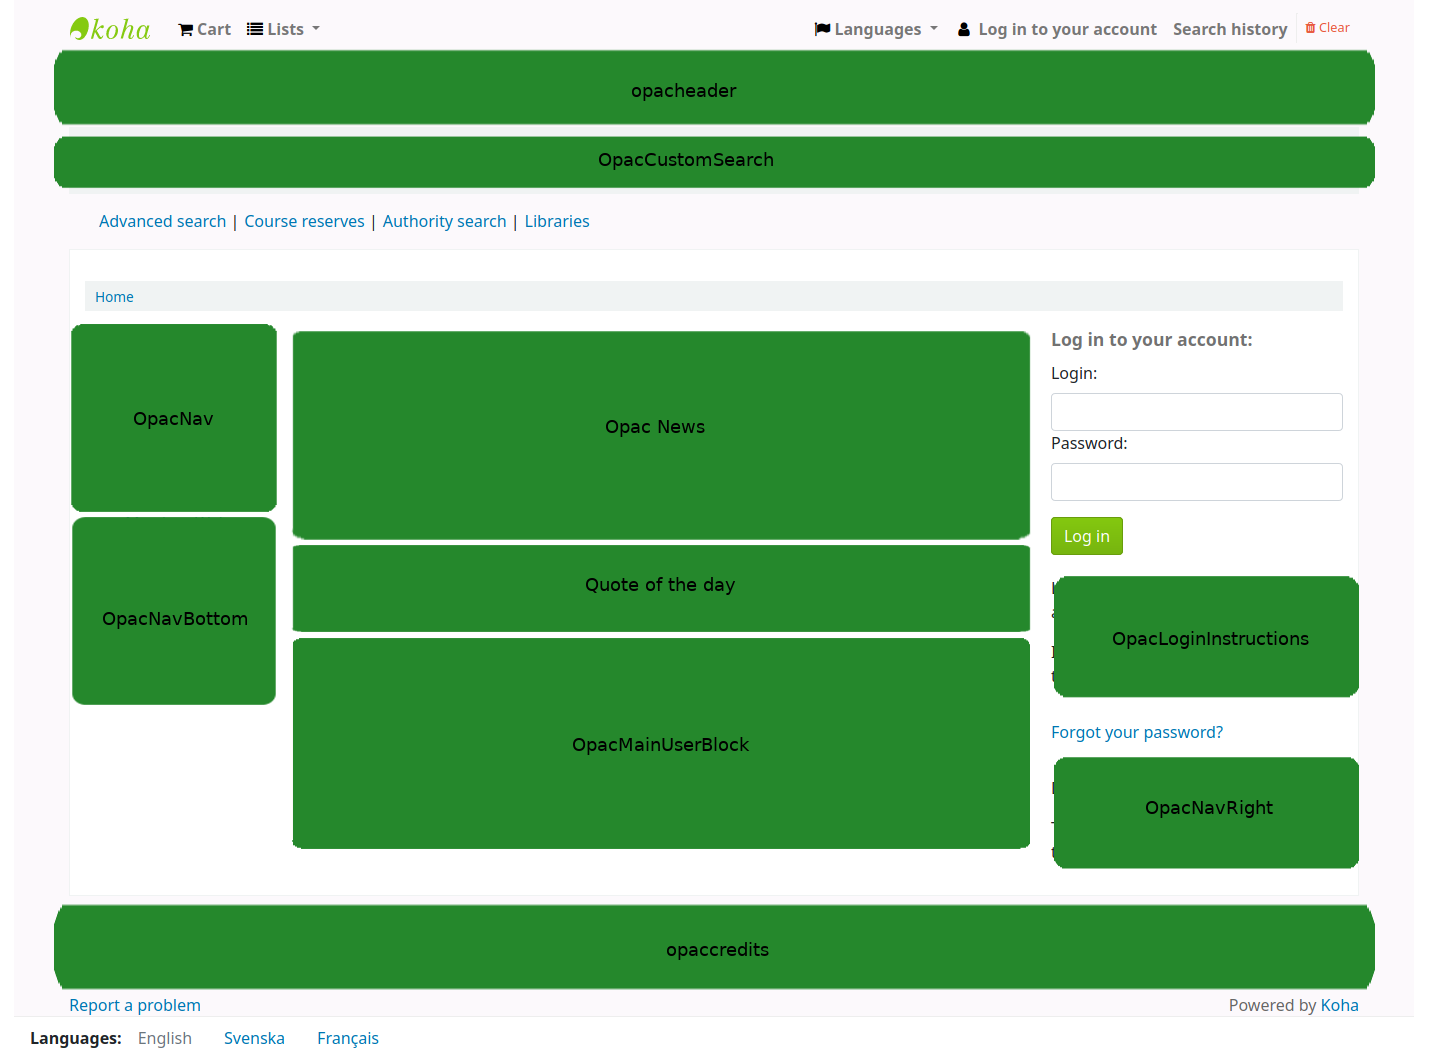This screenshot has height=1061, width=1429.
Task: Switch language to Svenska
Action: click(254, 1038)
